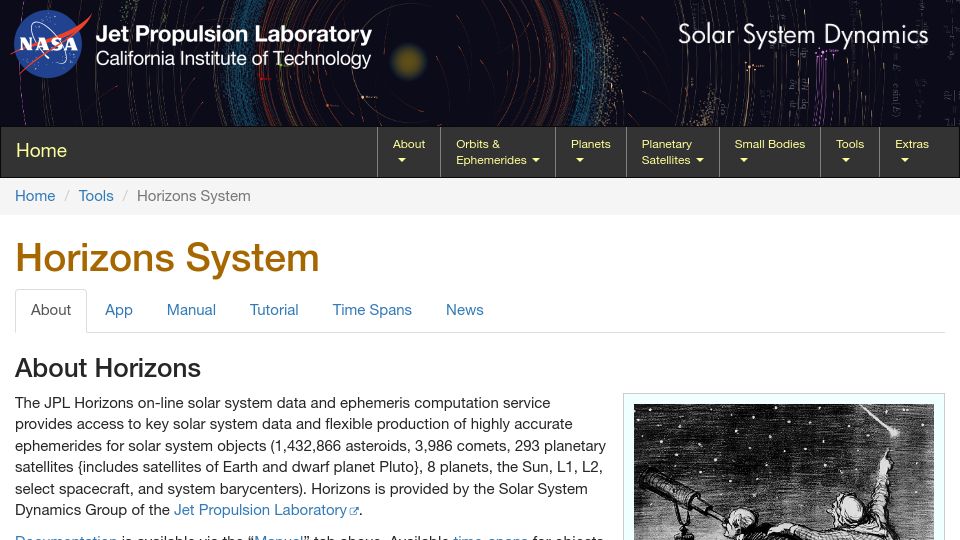This screenshot has width=960, height=540.
Task: Click the astronomer telescope illustration
Action: pyautogui.click(x=784, y=472)
